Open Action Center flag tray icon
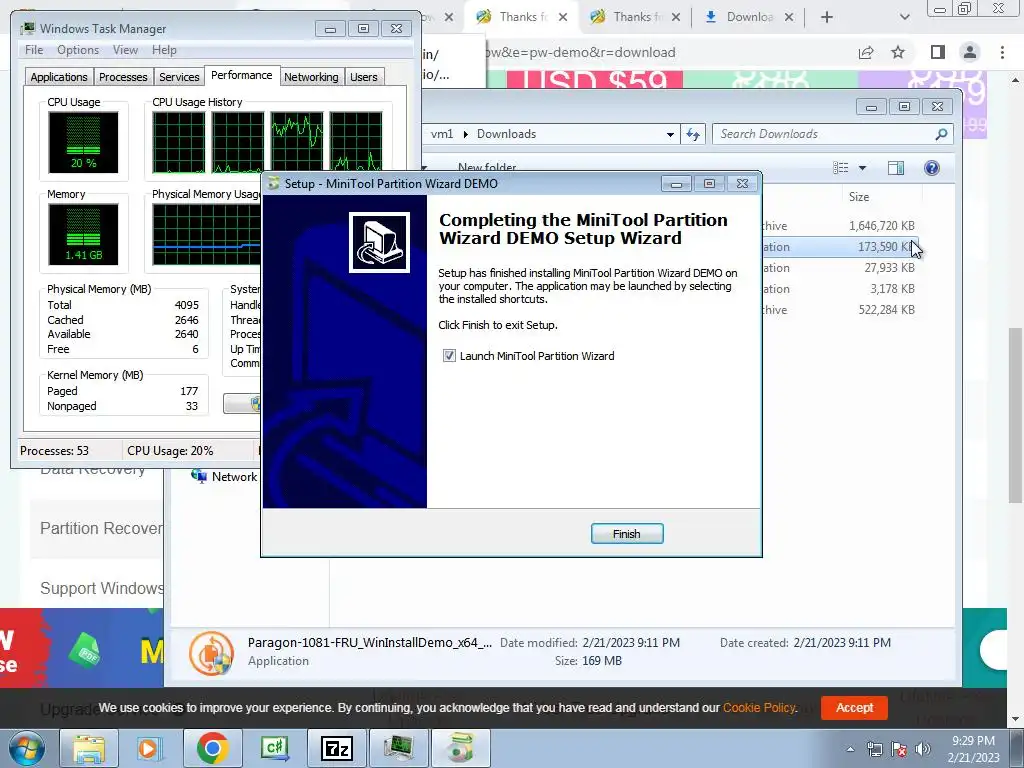Screen dimensions: 1024x768 point(899,749)
